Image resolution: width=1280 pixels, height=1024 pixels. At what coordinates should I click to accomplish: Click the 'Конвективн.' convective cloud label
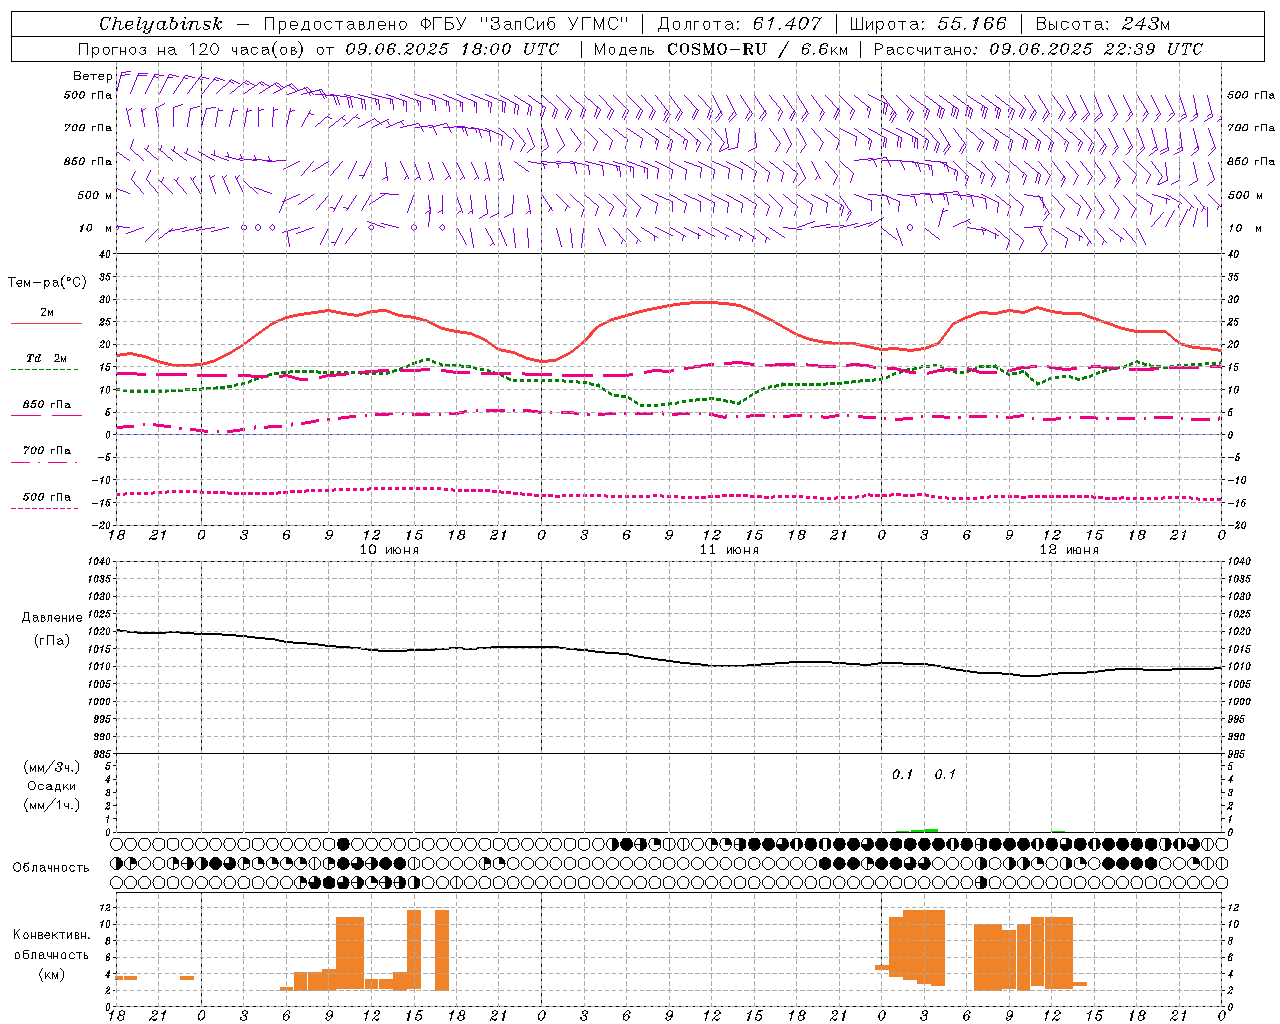pos(52,935)
